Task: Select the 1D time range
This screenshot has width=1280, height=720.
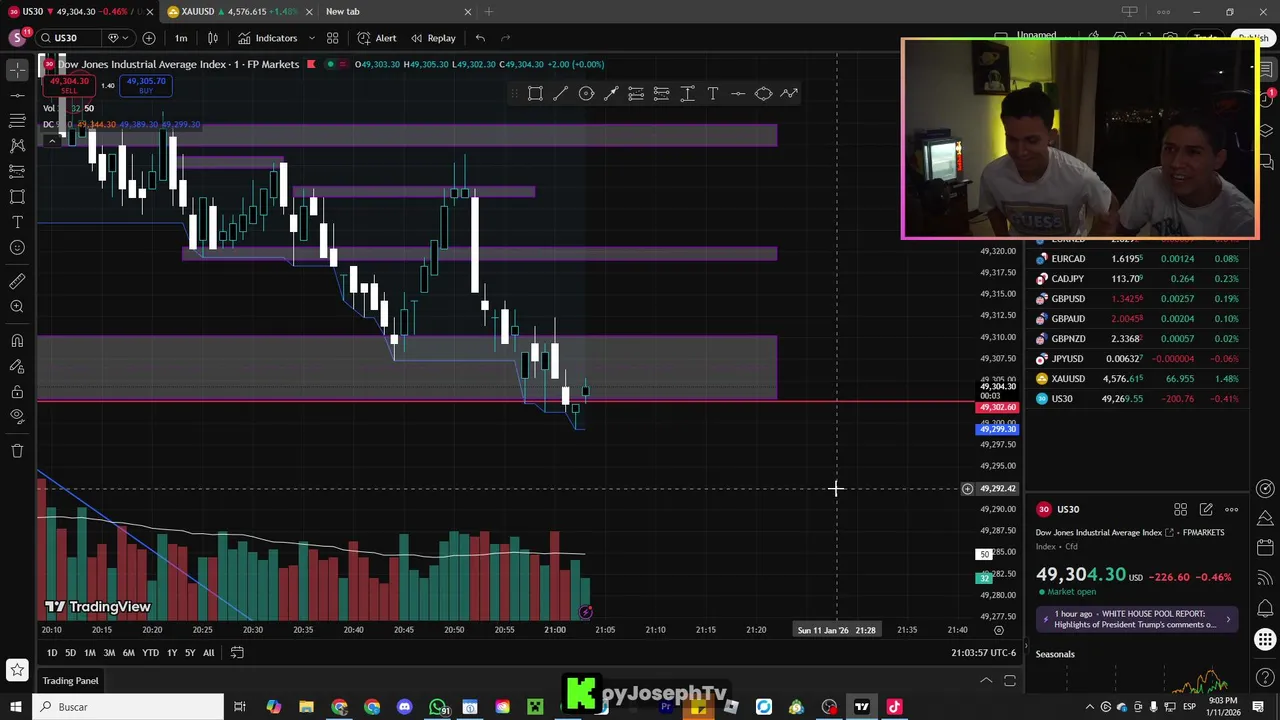Action: 52,653
